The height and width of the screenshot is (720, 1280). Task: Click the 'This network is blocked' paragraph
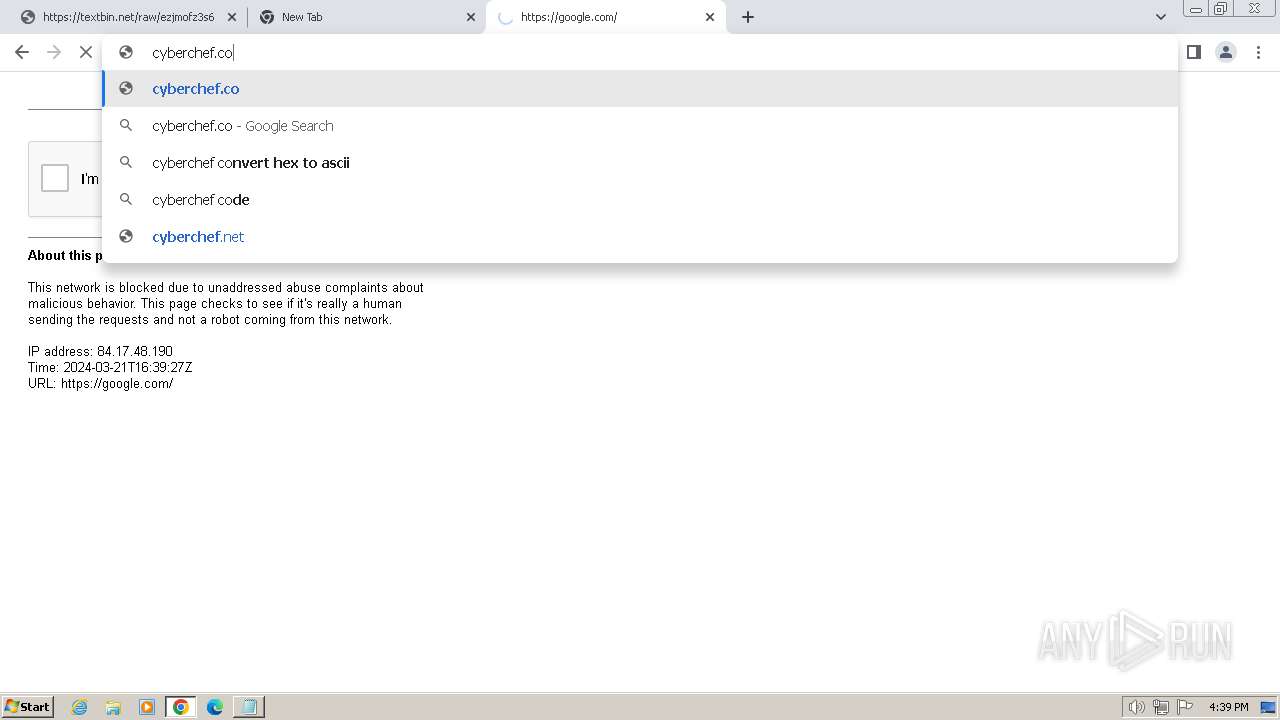point(226,304)
